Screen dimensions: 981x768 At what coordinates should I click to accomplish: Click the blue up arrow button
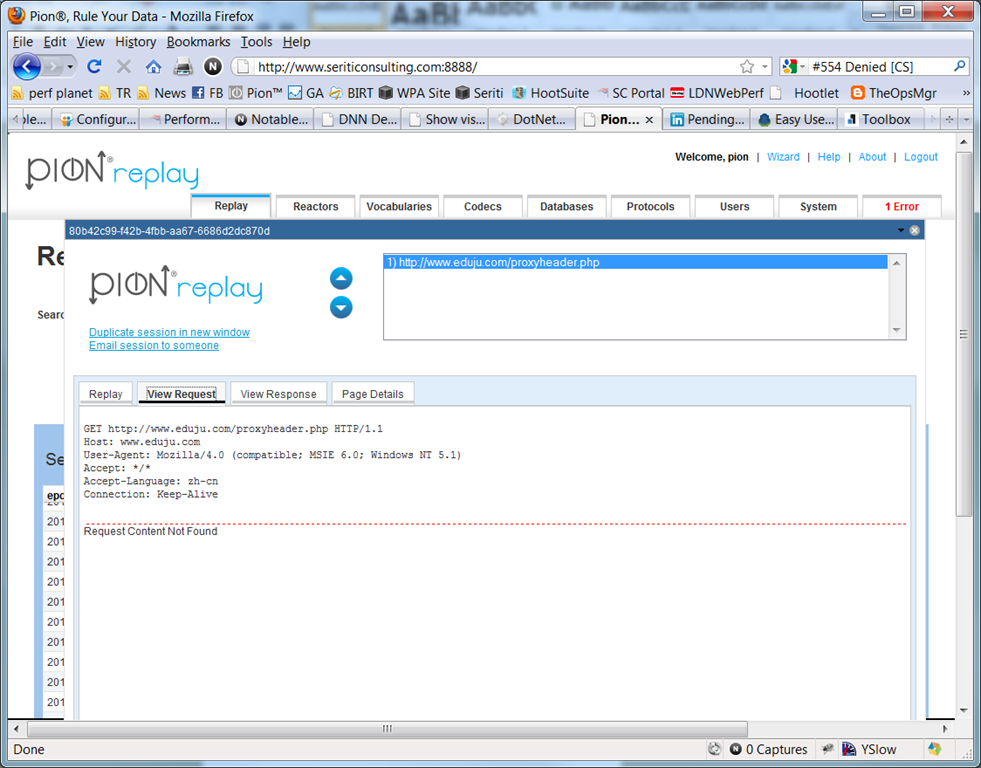341,278
